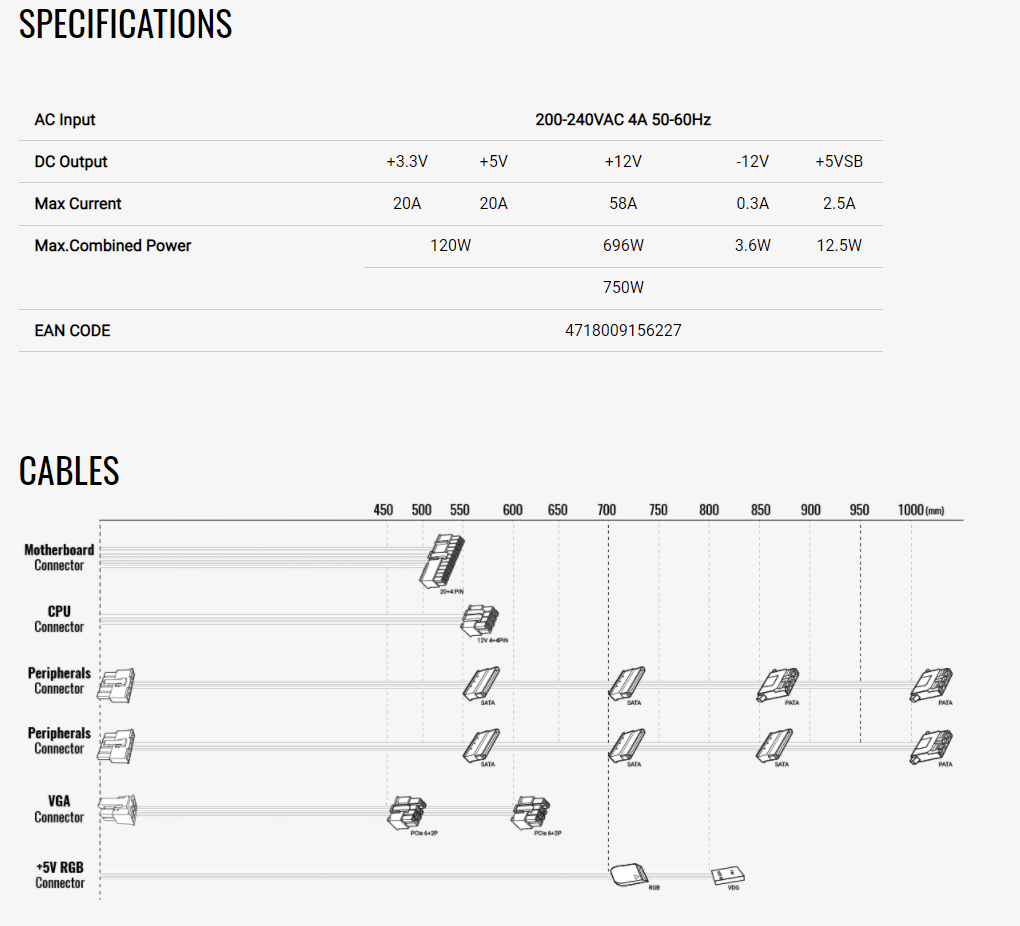Click the 20+4 PIN motherboard connector icon
1020x926 pixels.
[x=442, y=561]
